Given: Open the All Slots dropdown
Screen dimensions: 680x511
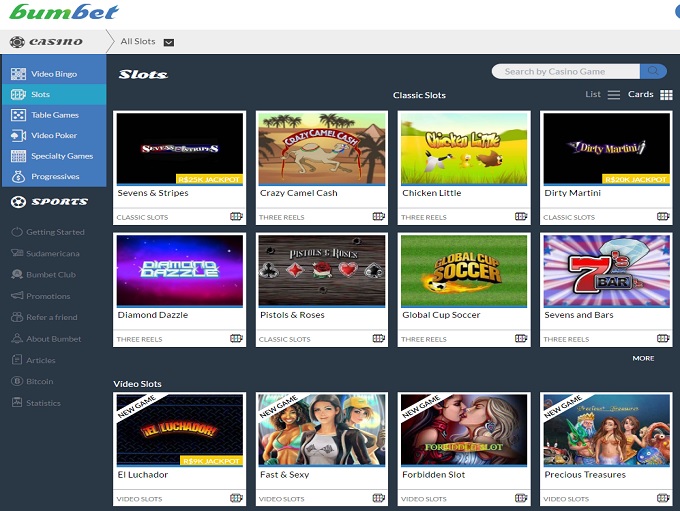Looking at the screenshot, I should click(168, 42).
